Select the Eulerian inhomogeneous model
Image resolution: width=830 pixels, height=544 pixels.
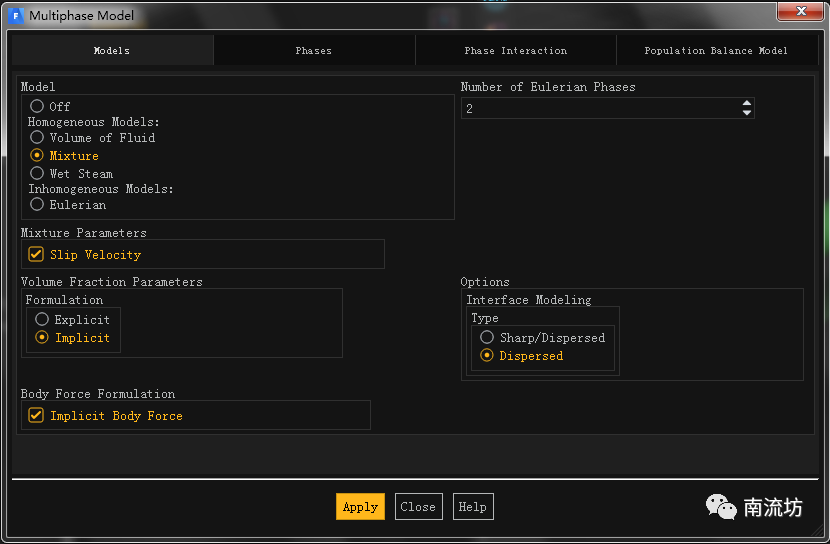pyautogui.click(x=37, y=204)
